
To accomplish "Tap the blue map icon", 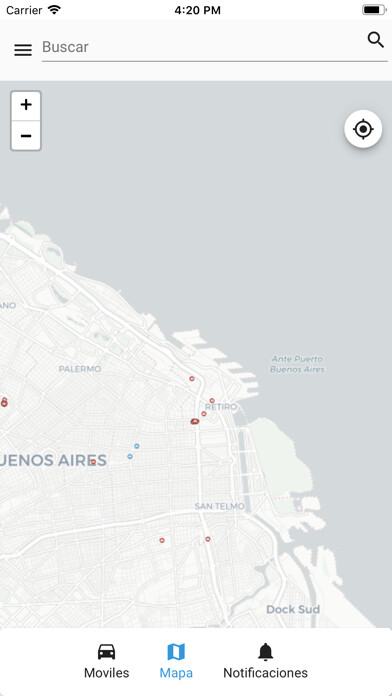I will [176, 652].
